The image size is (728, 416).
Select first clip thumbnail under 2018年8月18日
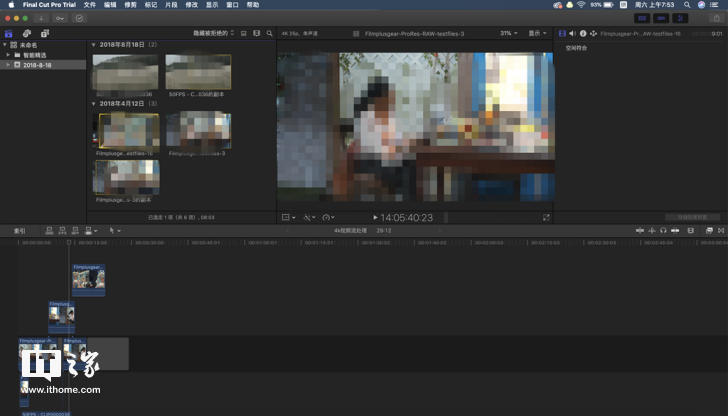click(x=125, y=72)
